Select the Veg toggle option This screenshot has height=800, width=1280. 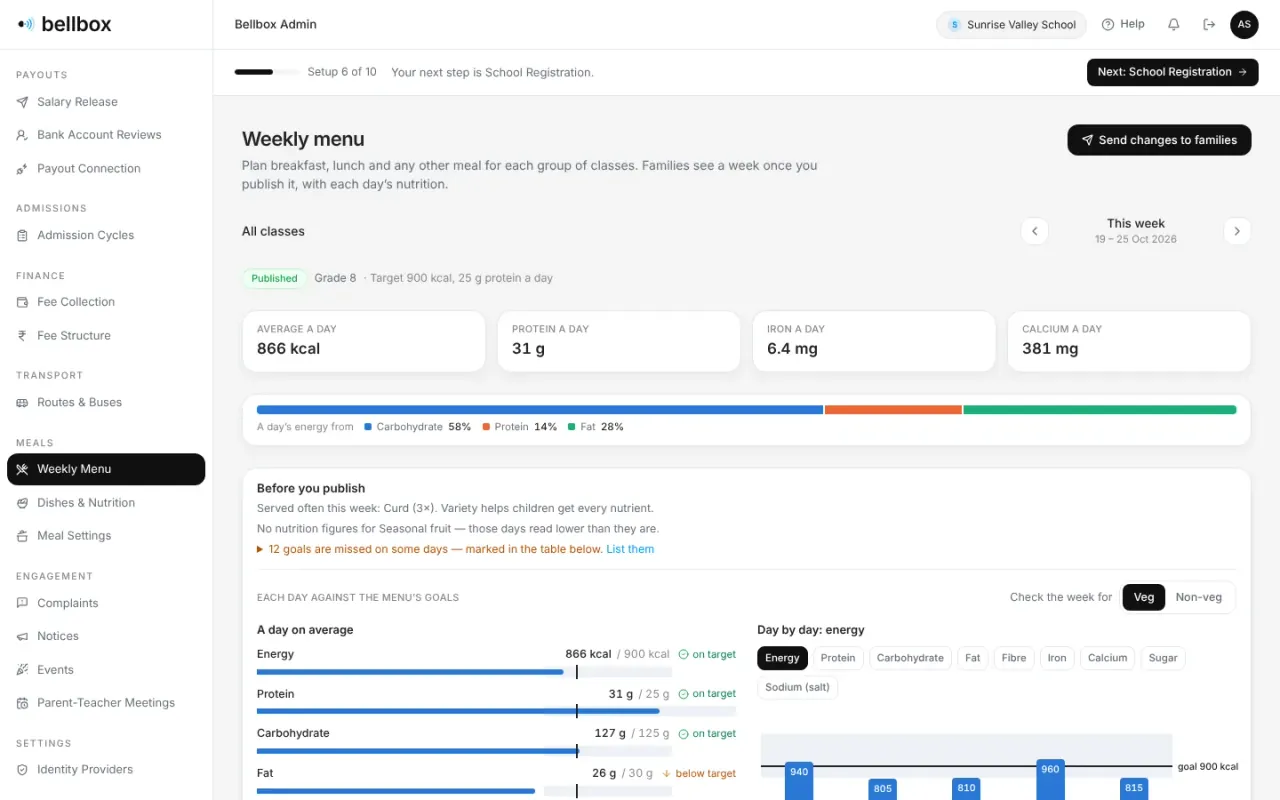pos(1144,597)
